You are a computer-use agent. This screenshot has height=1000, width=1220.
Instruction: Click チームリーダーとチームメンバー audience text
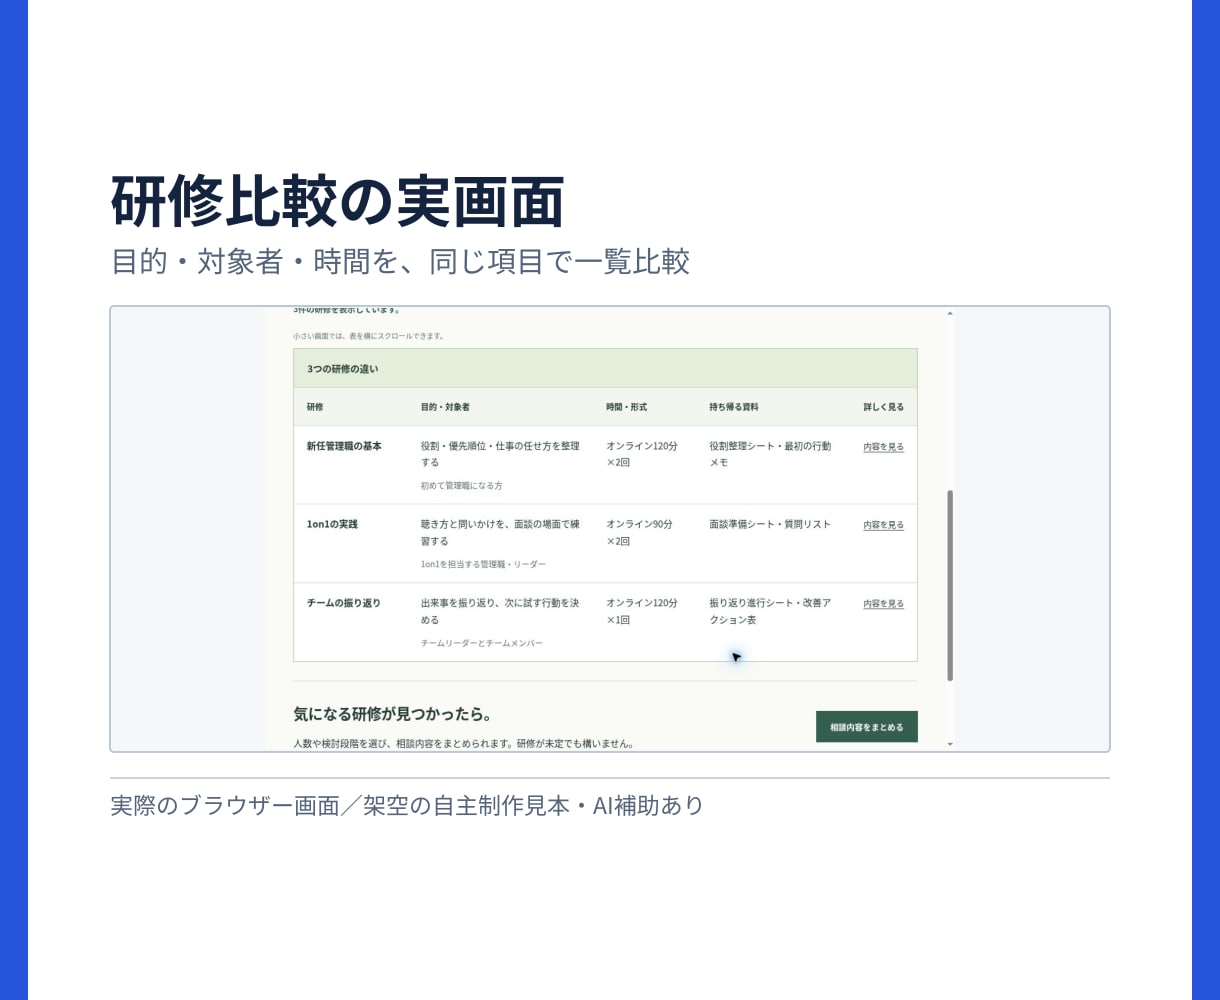coord(481,643)
